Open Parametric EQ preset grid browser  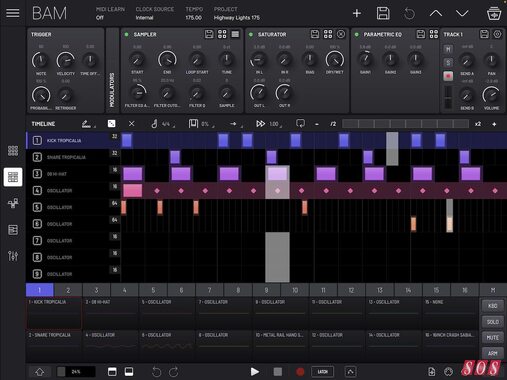click(x=434, y=34)
